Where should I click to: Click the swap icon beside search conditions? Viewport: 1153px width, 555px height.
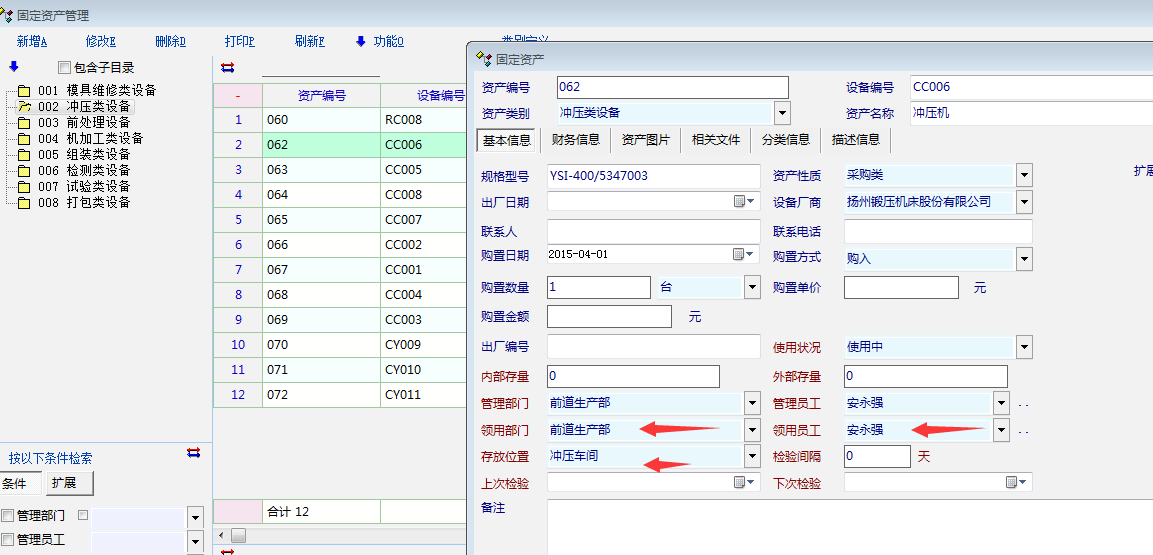point(194,453)
